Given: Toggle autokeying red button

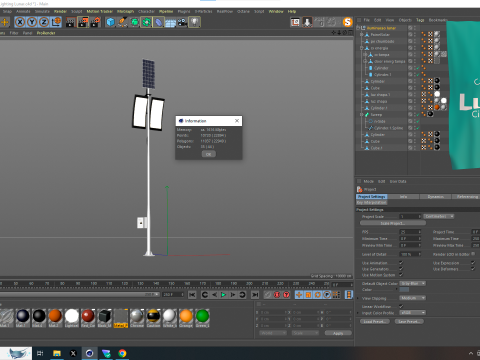Looking at the screenshot, I should click(x=277, y=295).
